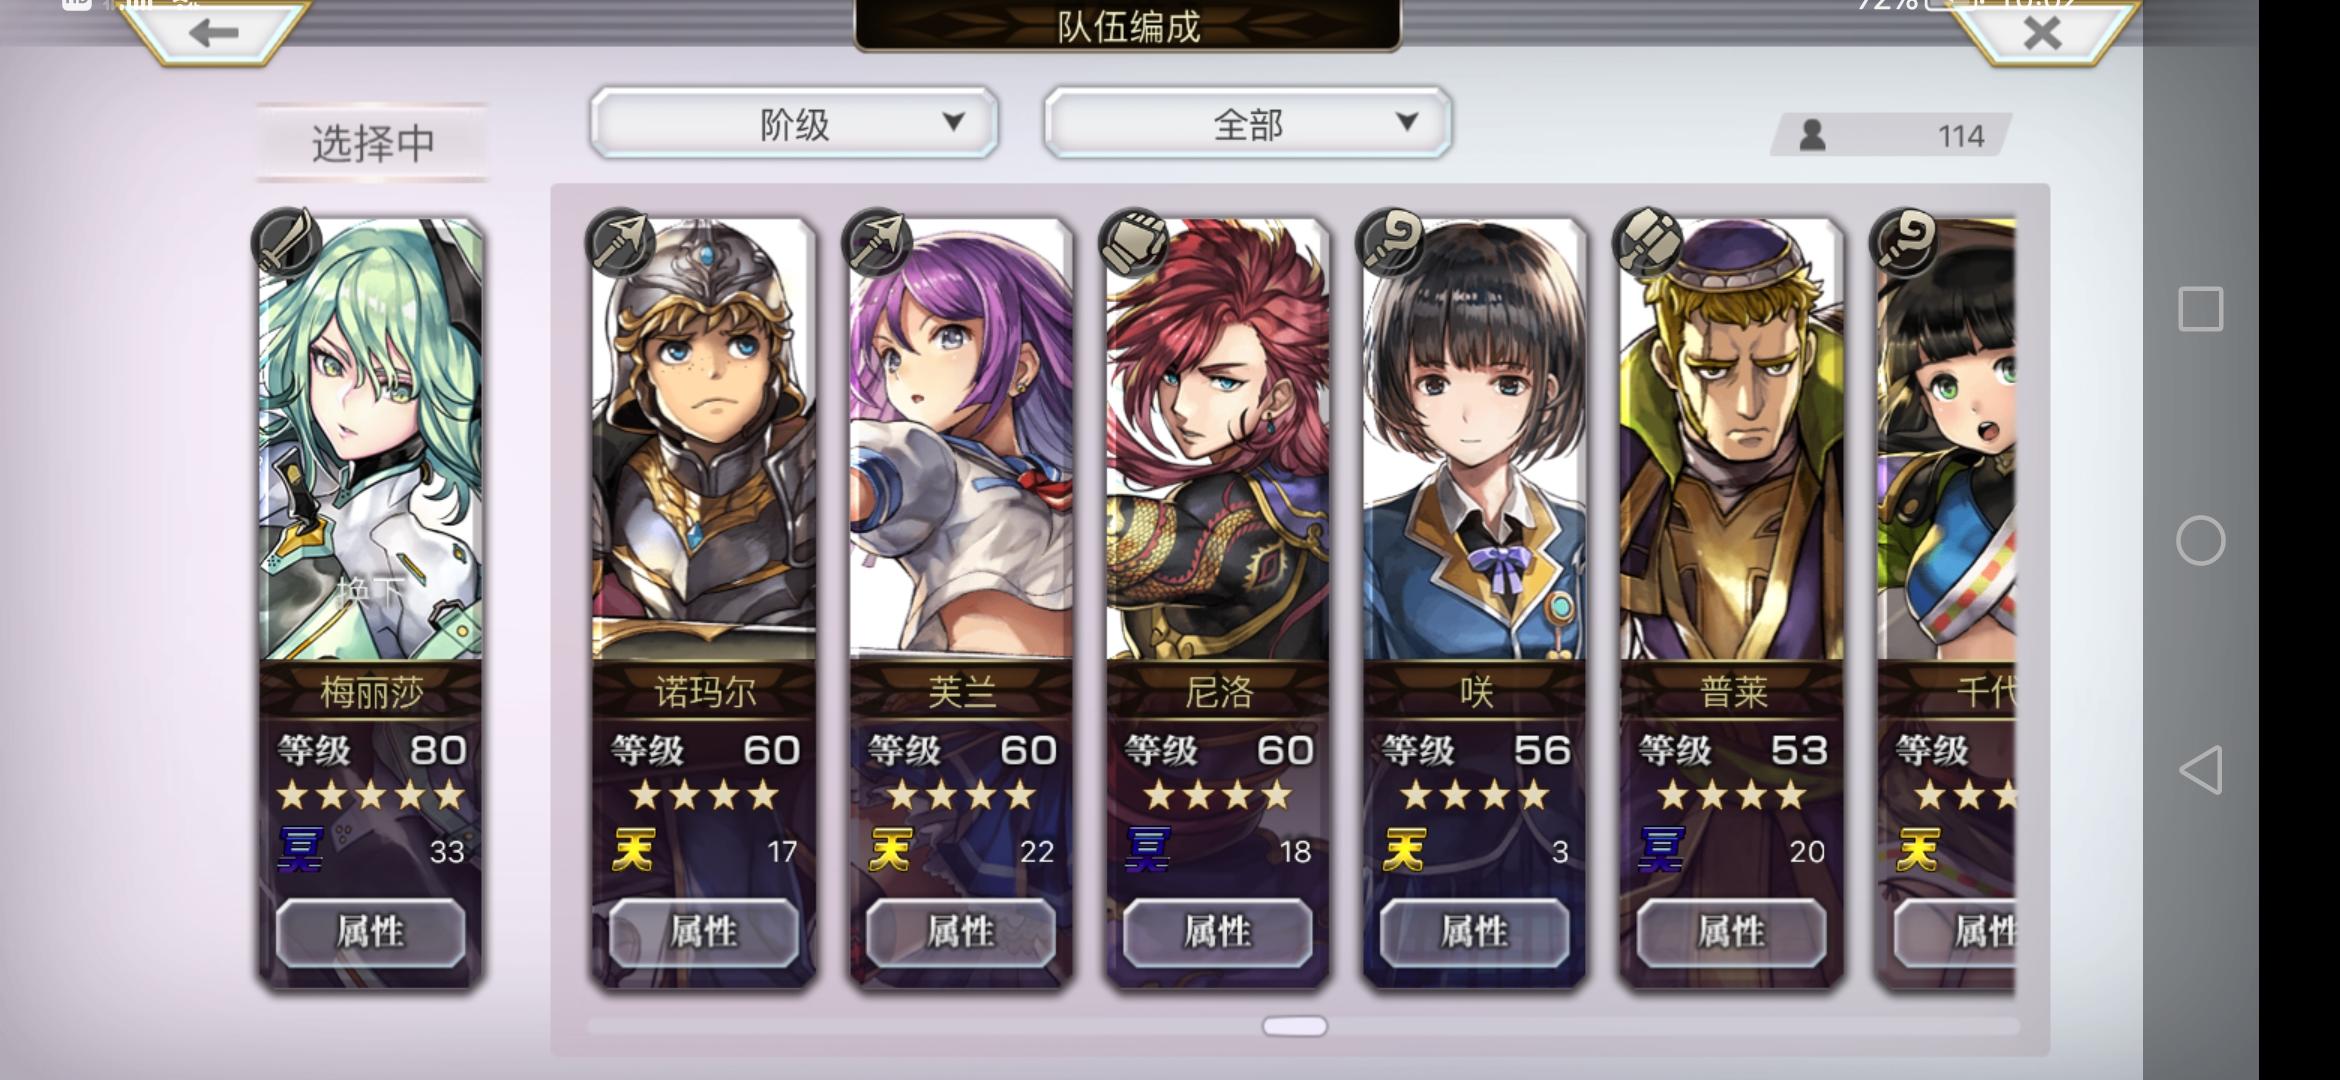The image size is (2340, 1080).
Task: Tap the fist weapon icon on 尼洛's card
Action: tap(1134, 242)
